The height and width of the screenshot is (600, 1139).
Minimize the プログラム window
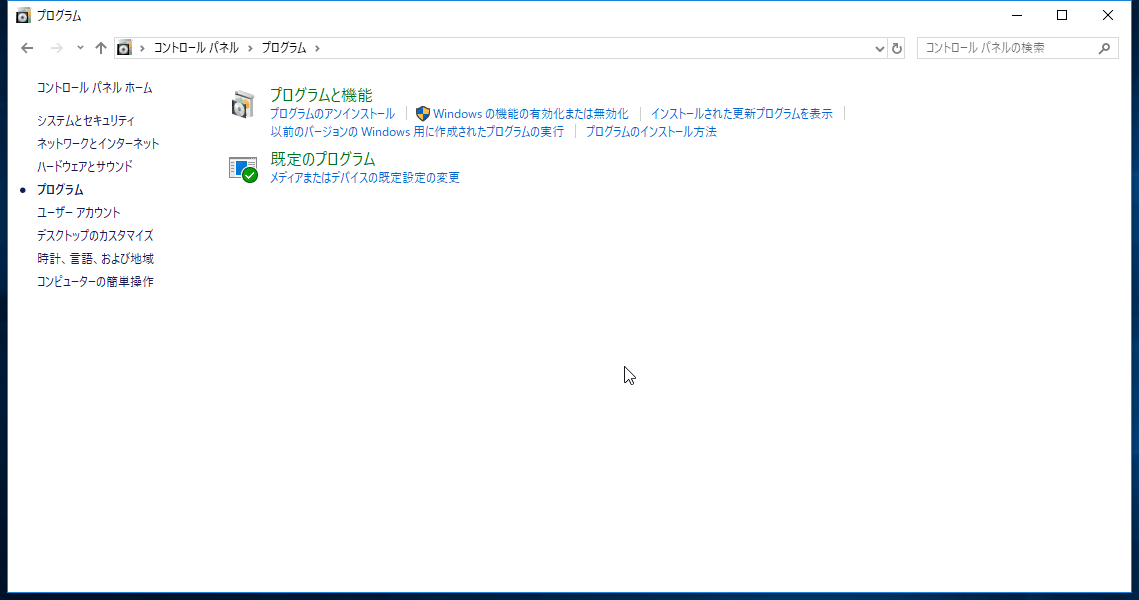(x=1017, y=15)
